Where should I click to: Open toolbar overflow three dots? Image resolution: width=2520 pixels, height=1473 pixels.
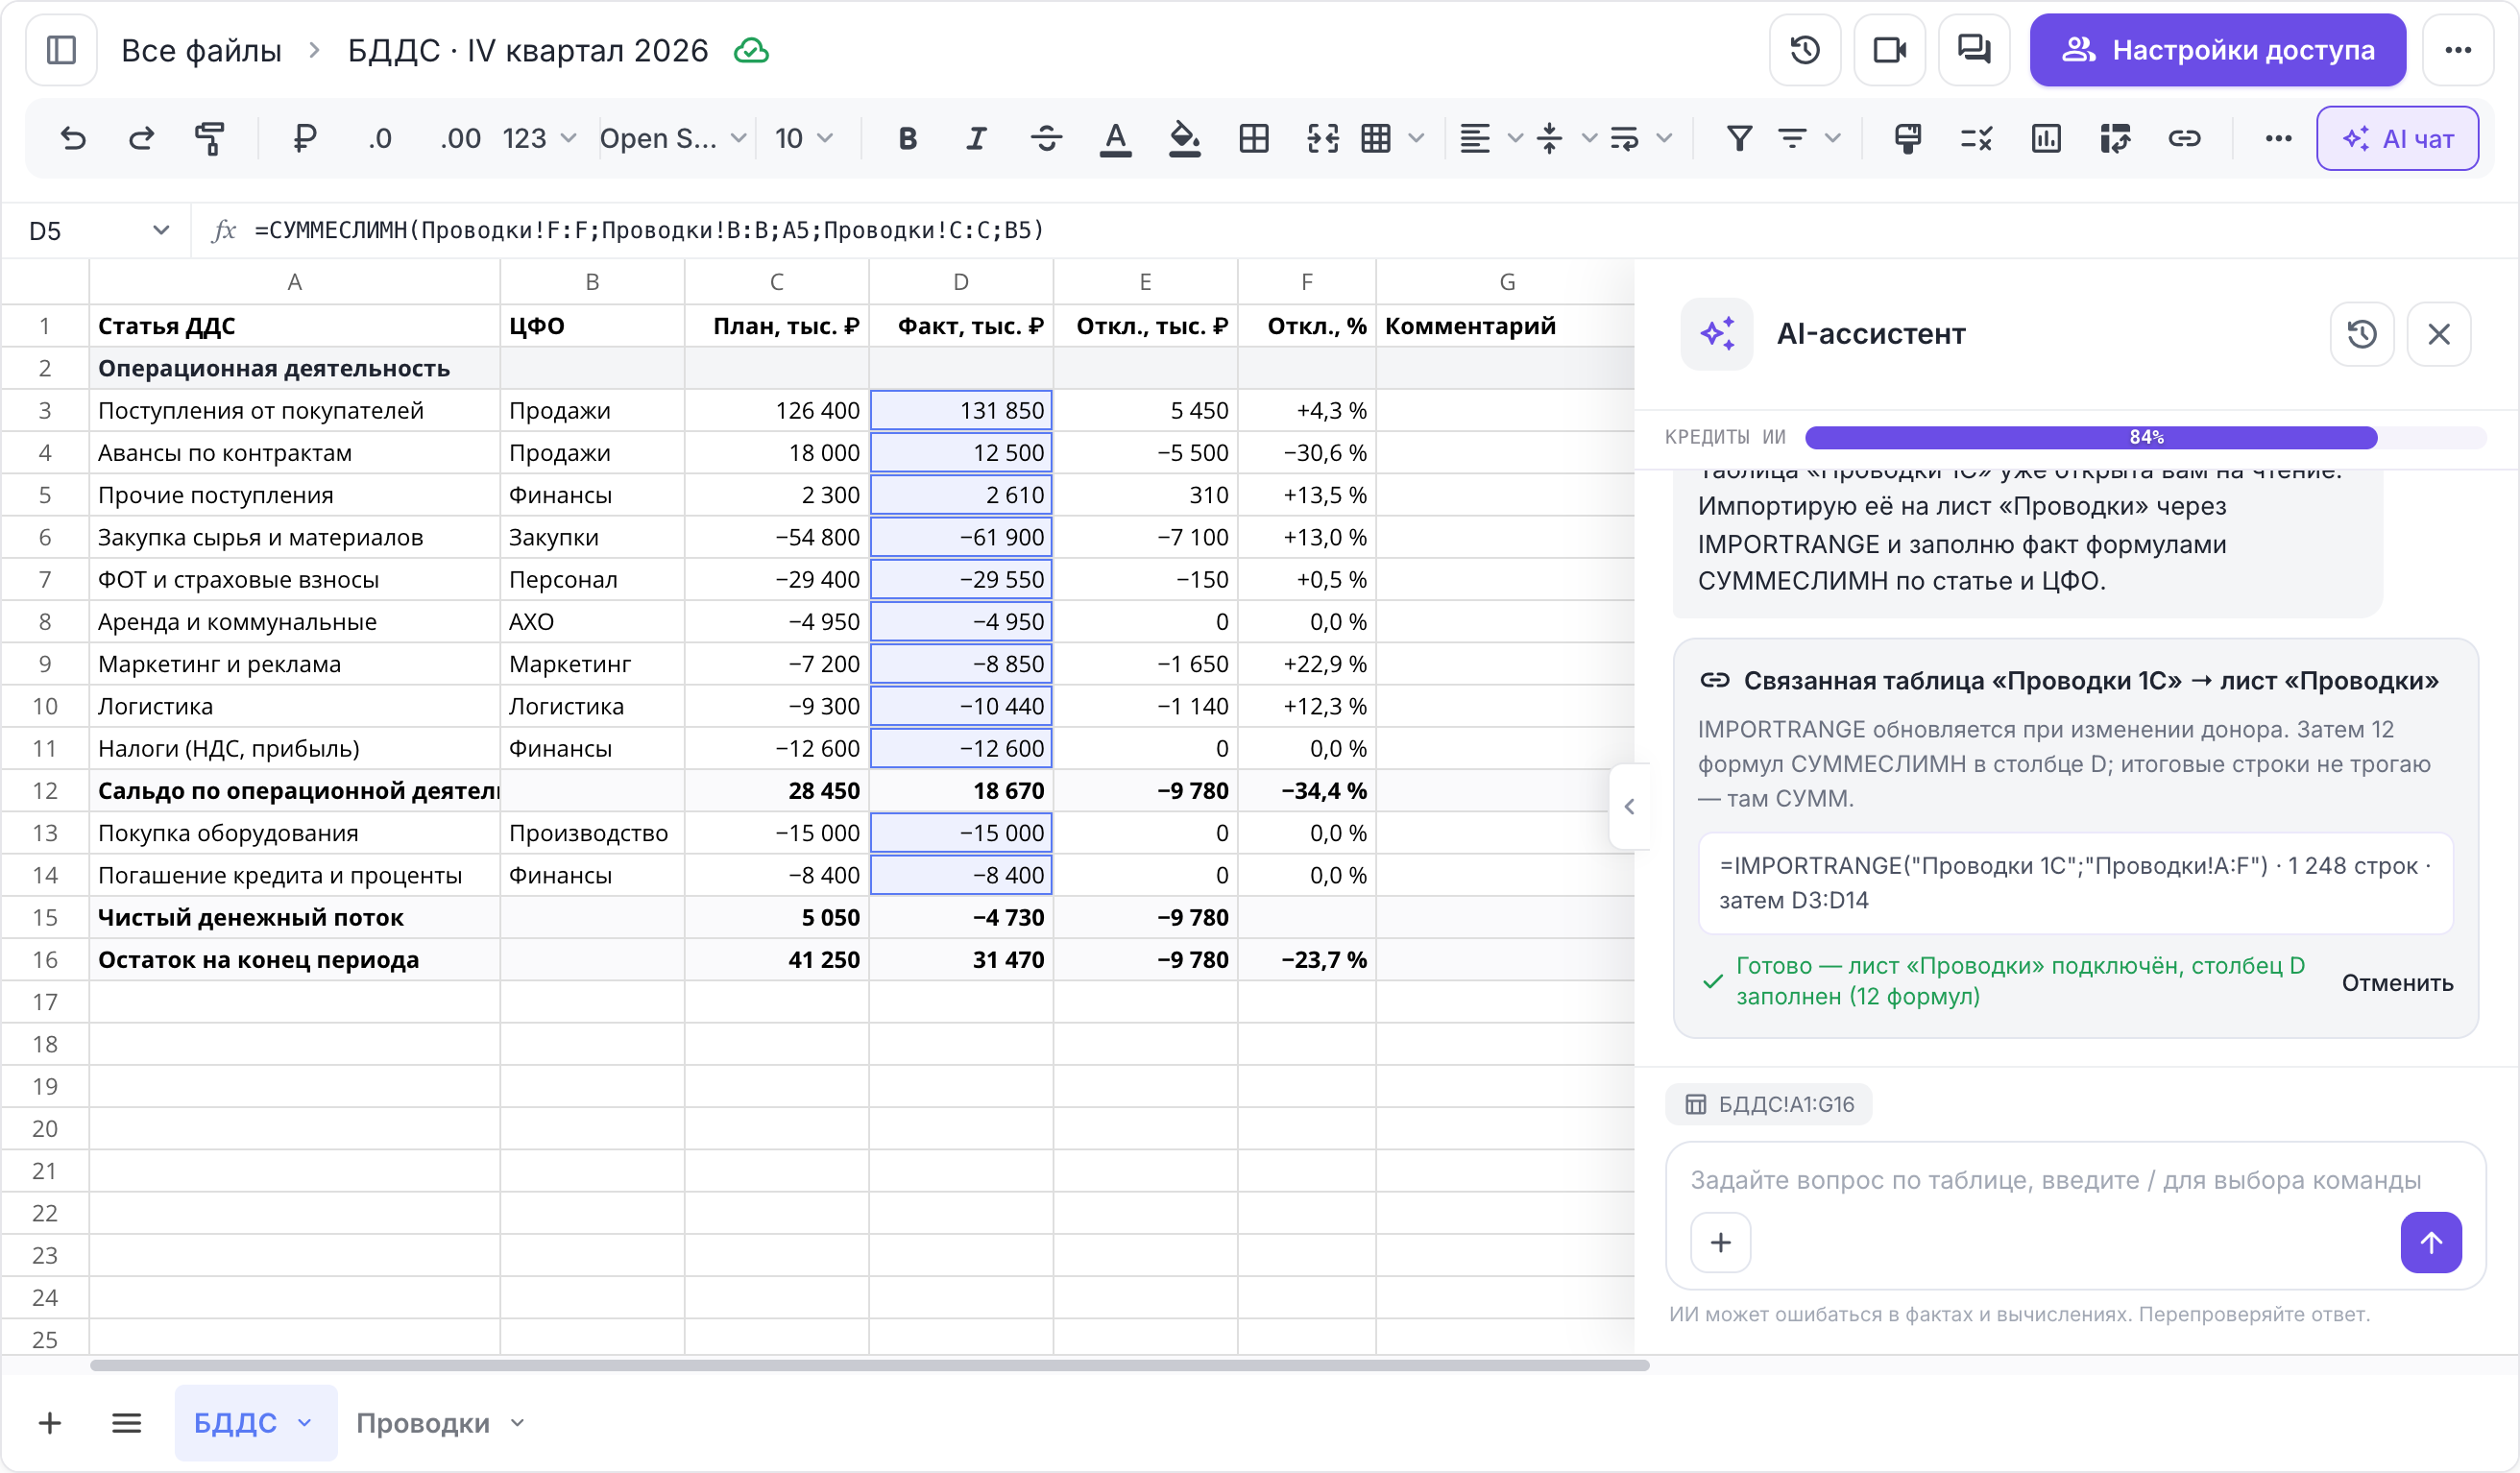point(2278,138)
